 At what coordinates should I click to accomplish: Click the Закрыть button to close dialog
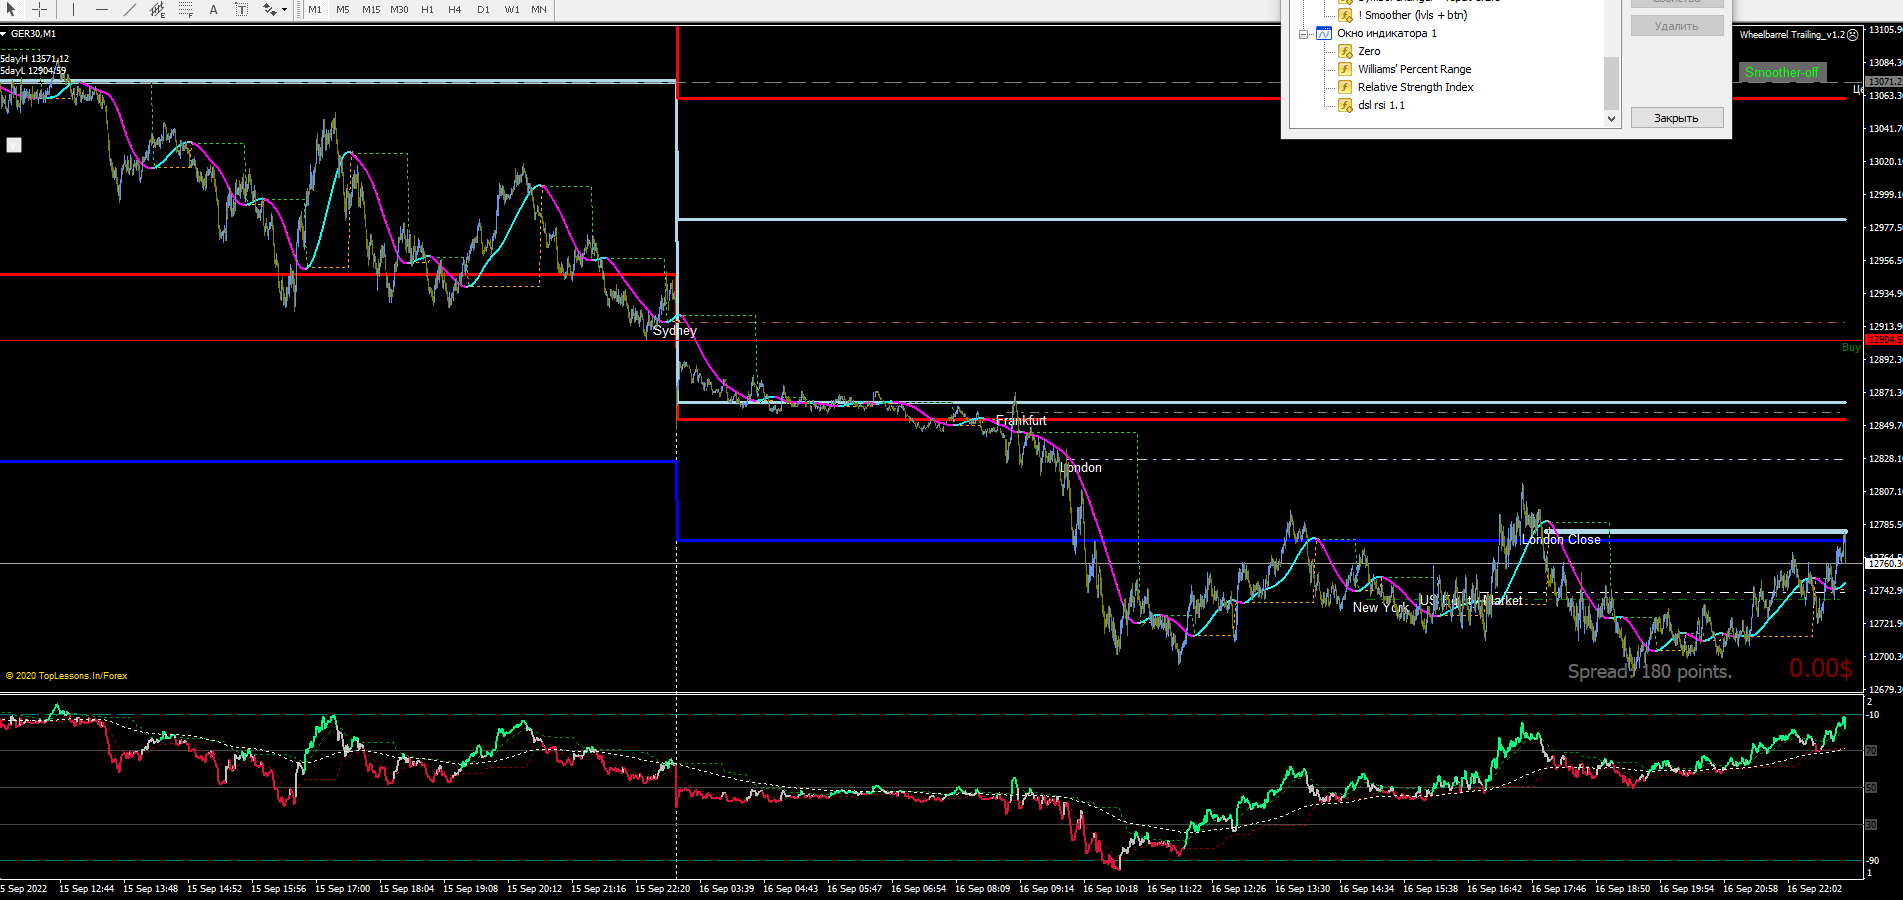pos(1677,118)
